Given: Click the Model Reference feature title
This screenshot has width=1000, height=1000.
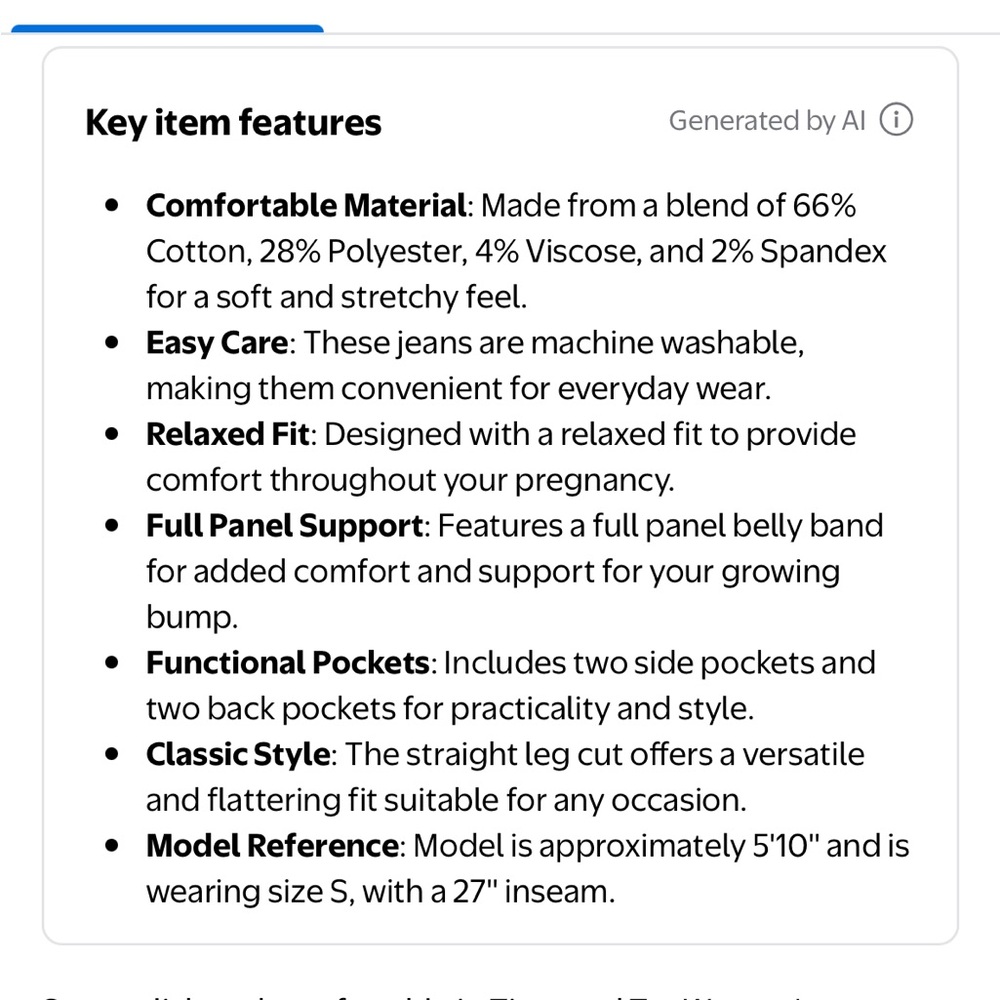Looking at the screenshot, I should point(272,846).
